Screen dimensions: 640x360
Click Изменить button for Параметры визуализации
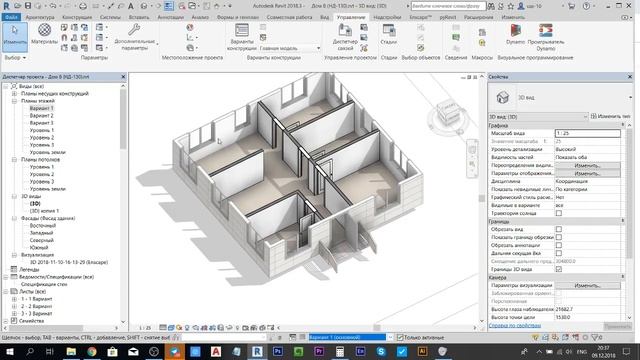click(588, 285)
